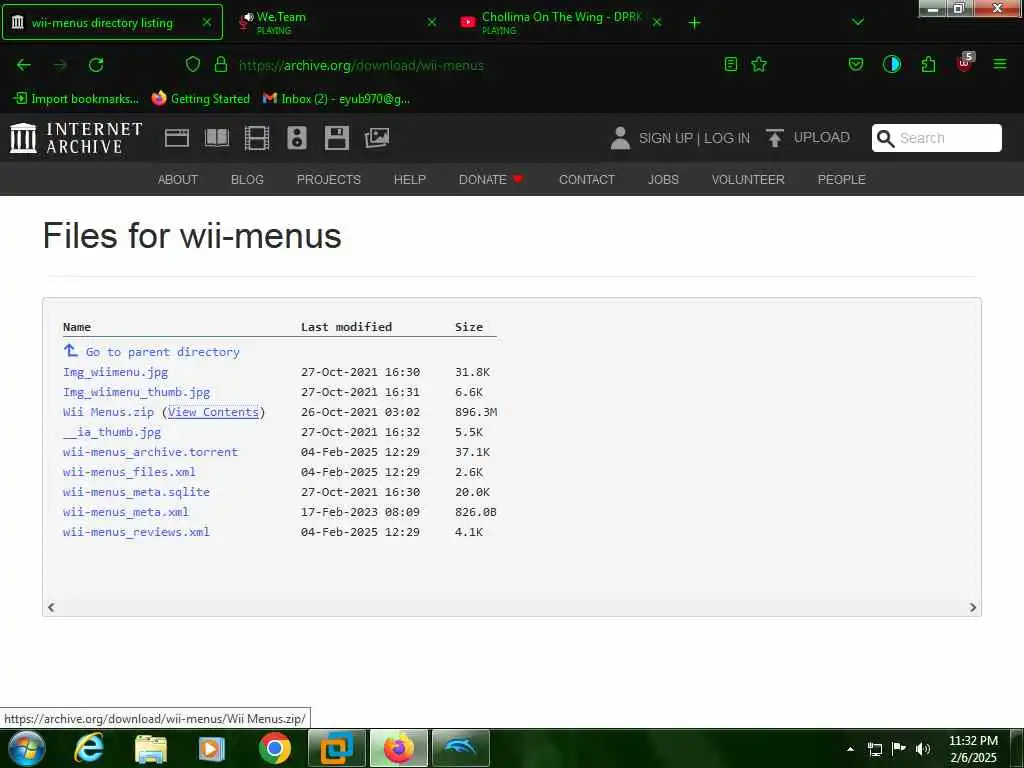Open a new tab with plus button

pos(694,23)
